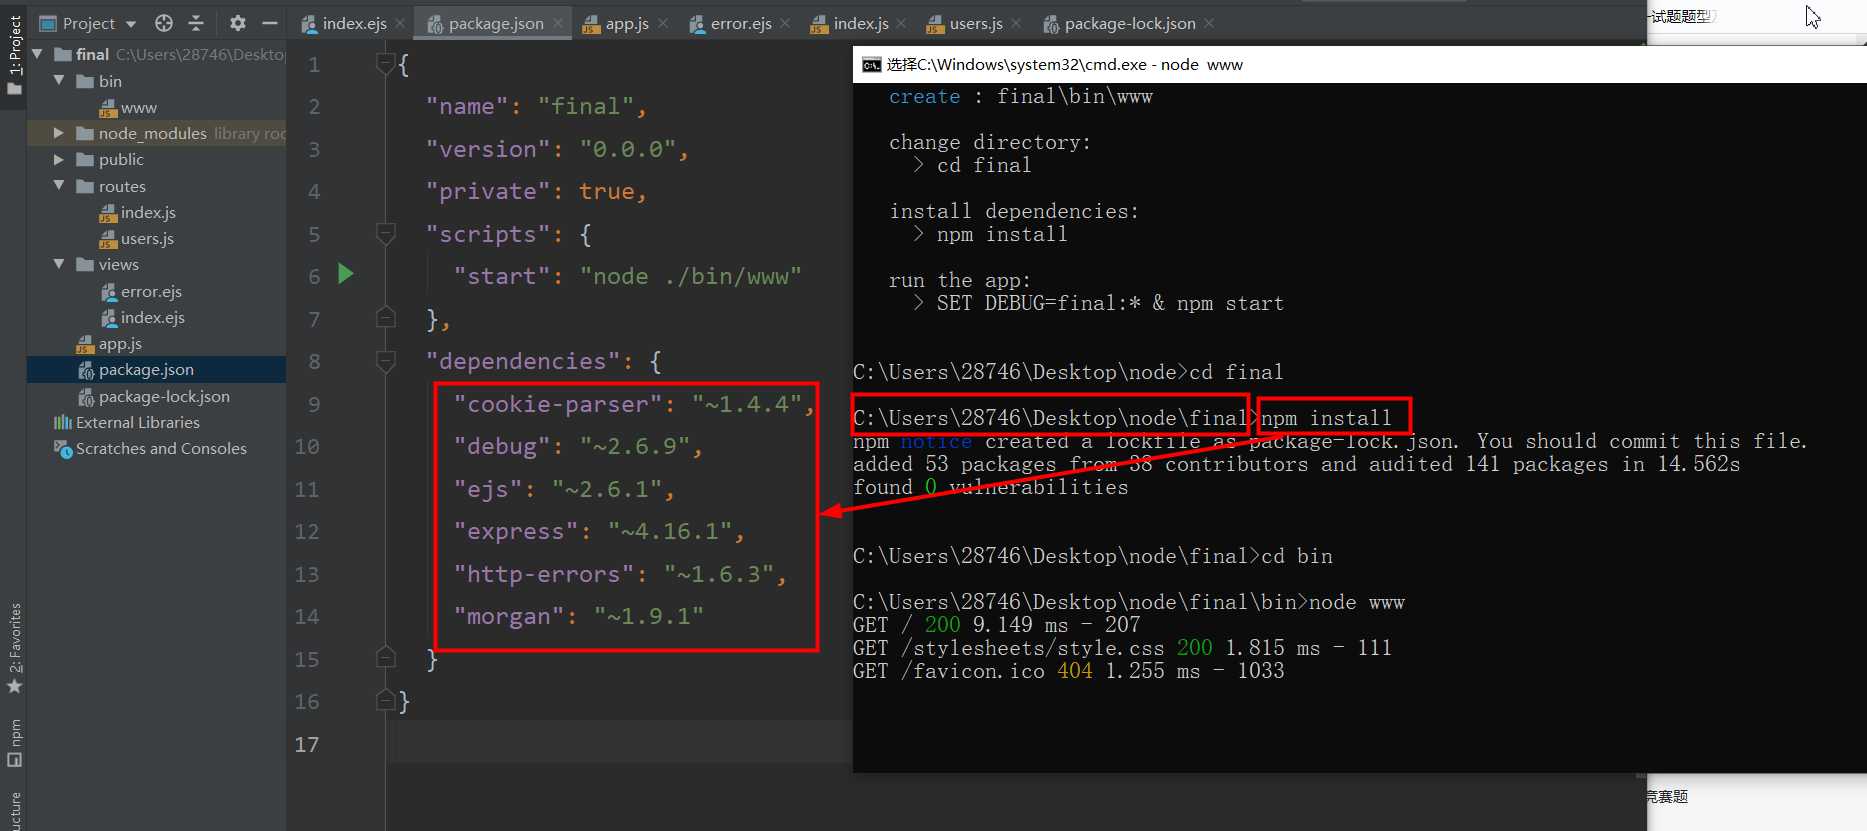Close the index.js tab

click(902, 24)
